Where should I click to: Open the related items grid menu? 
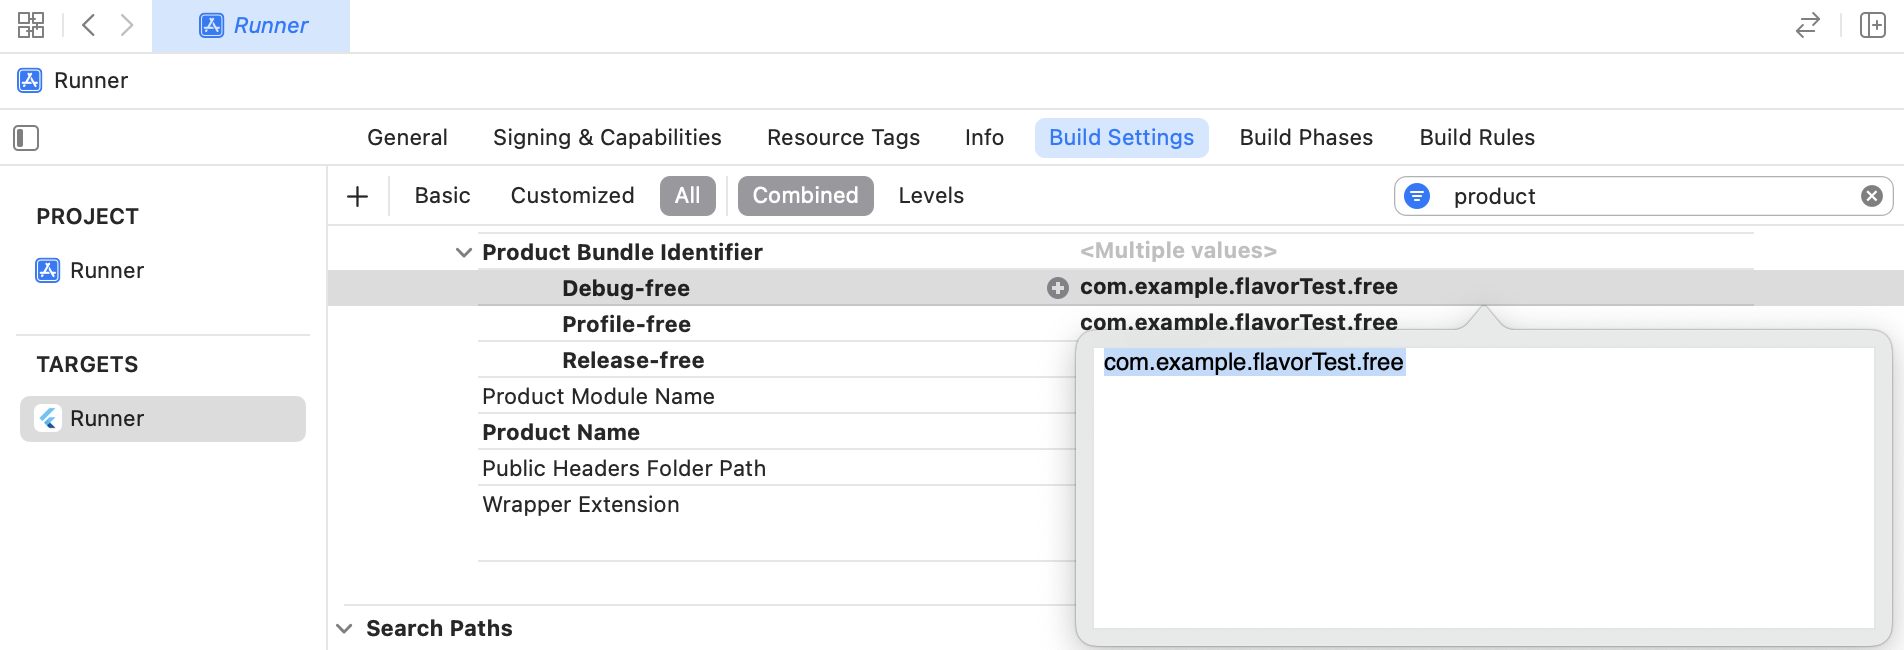[x=31, y=25]
